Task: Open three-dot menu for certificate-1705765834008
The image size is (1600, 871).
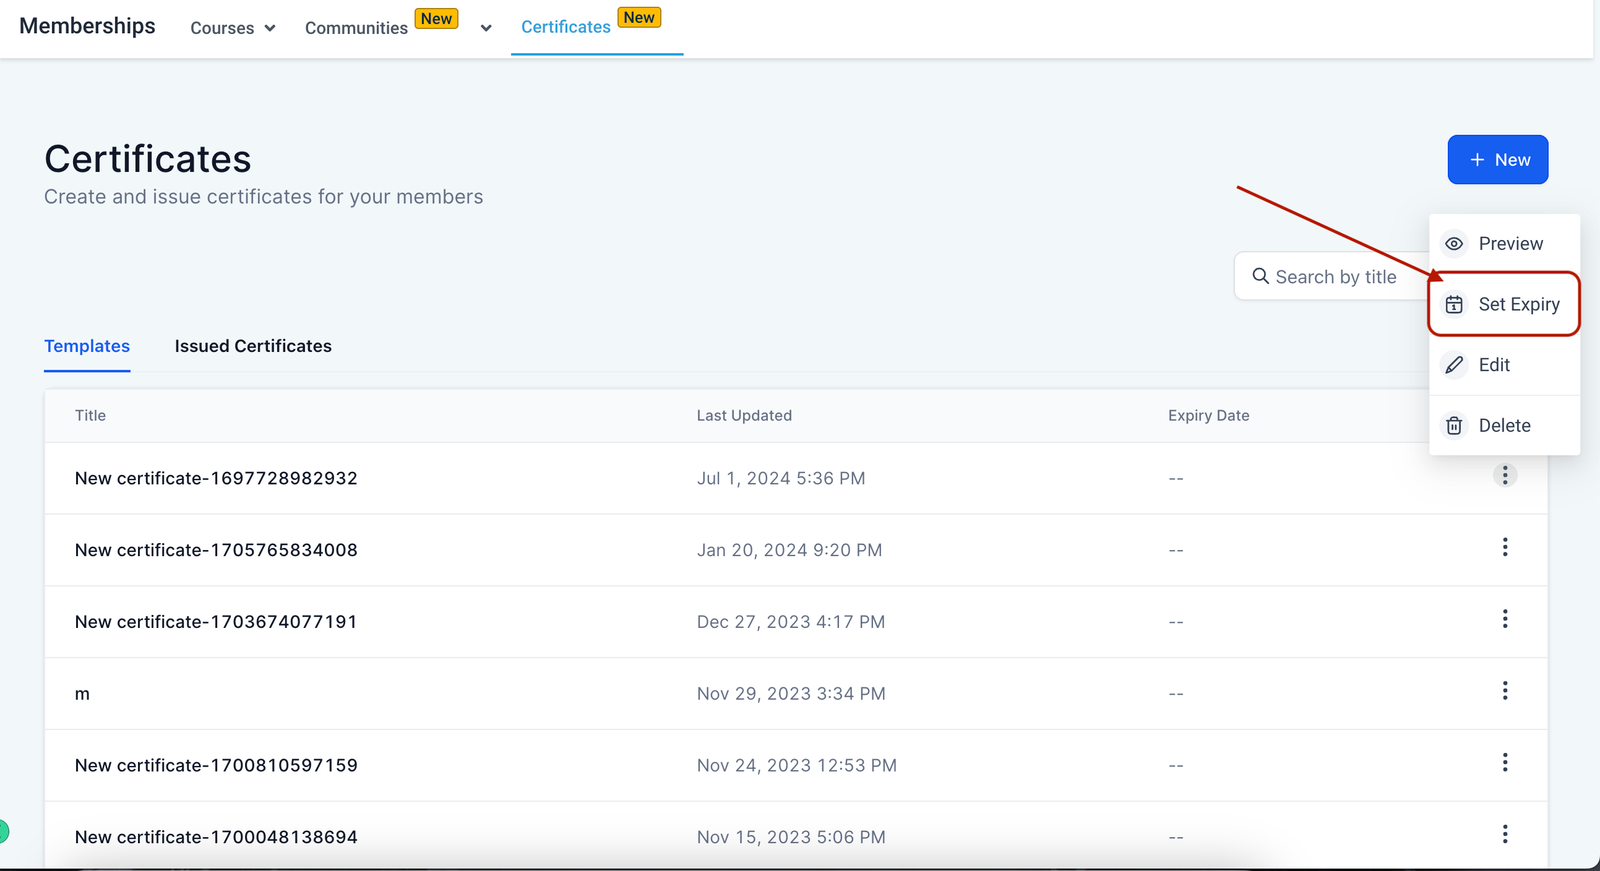Action: tap(1504, 547)
